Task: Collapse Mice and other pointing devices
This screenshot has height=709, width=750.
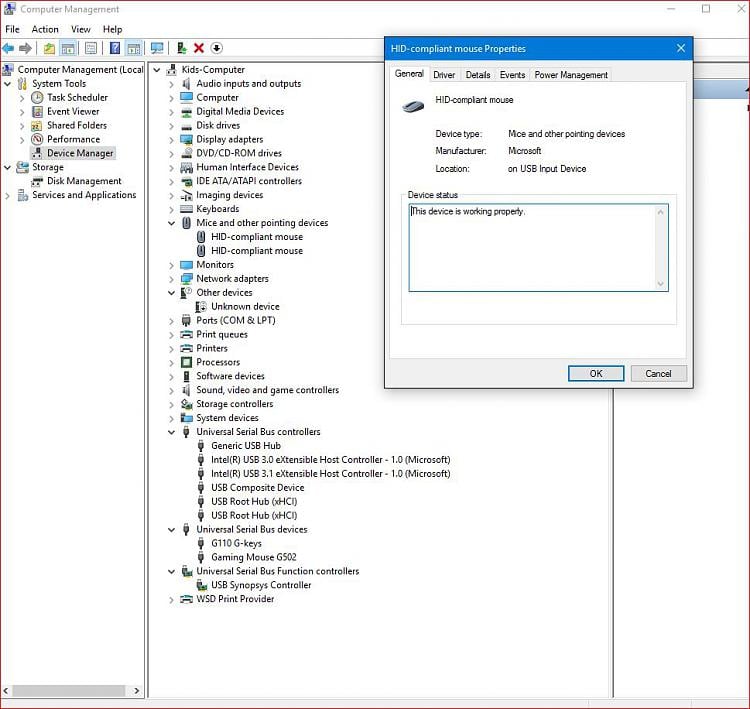Action: click(x=172, y=223)
